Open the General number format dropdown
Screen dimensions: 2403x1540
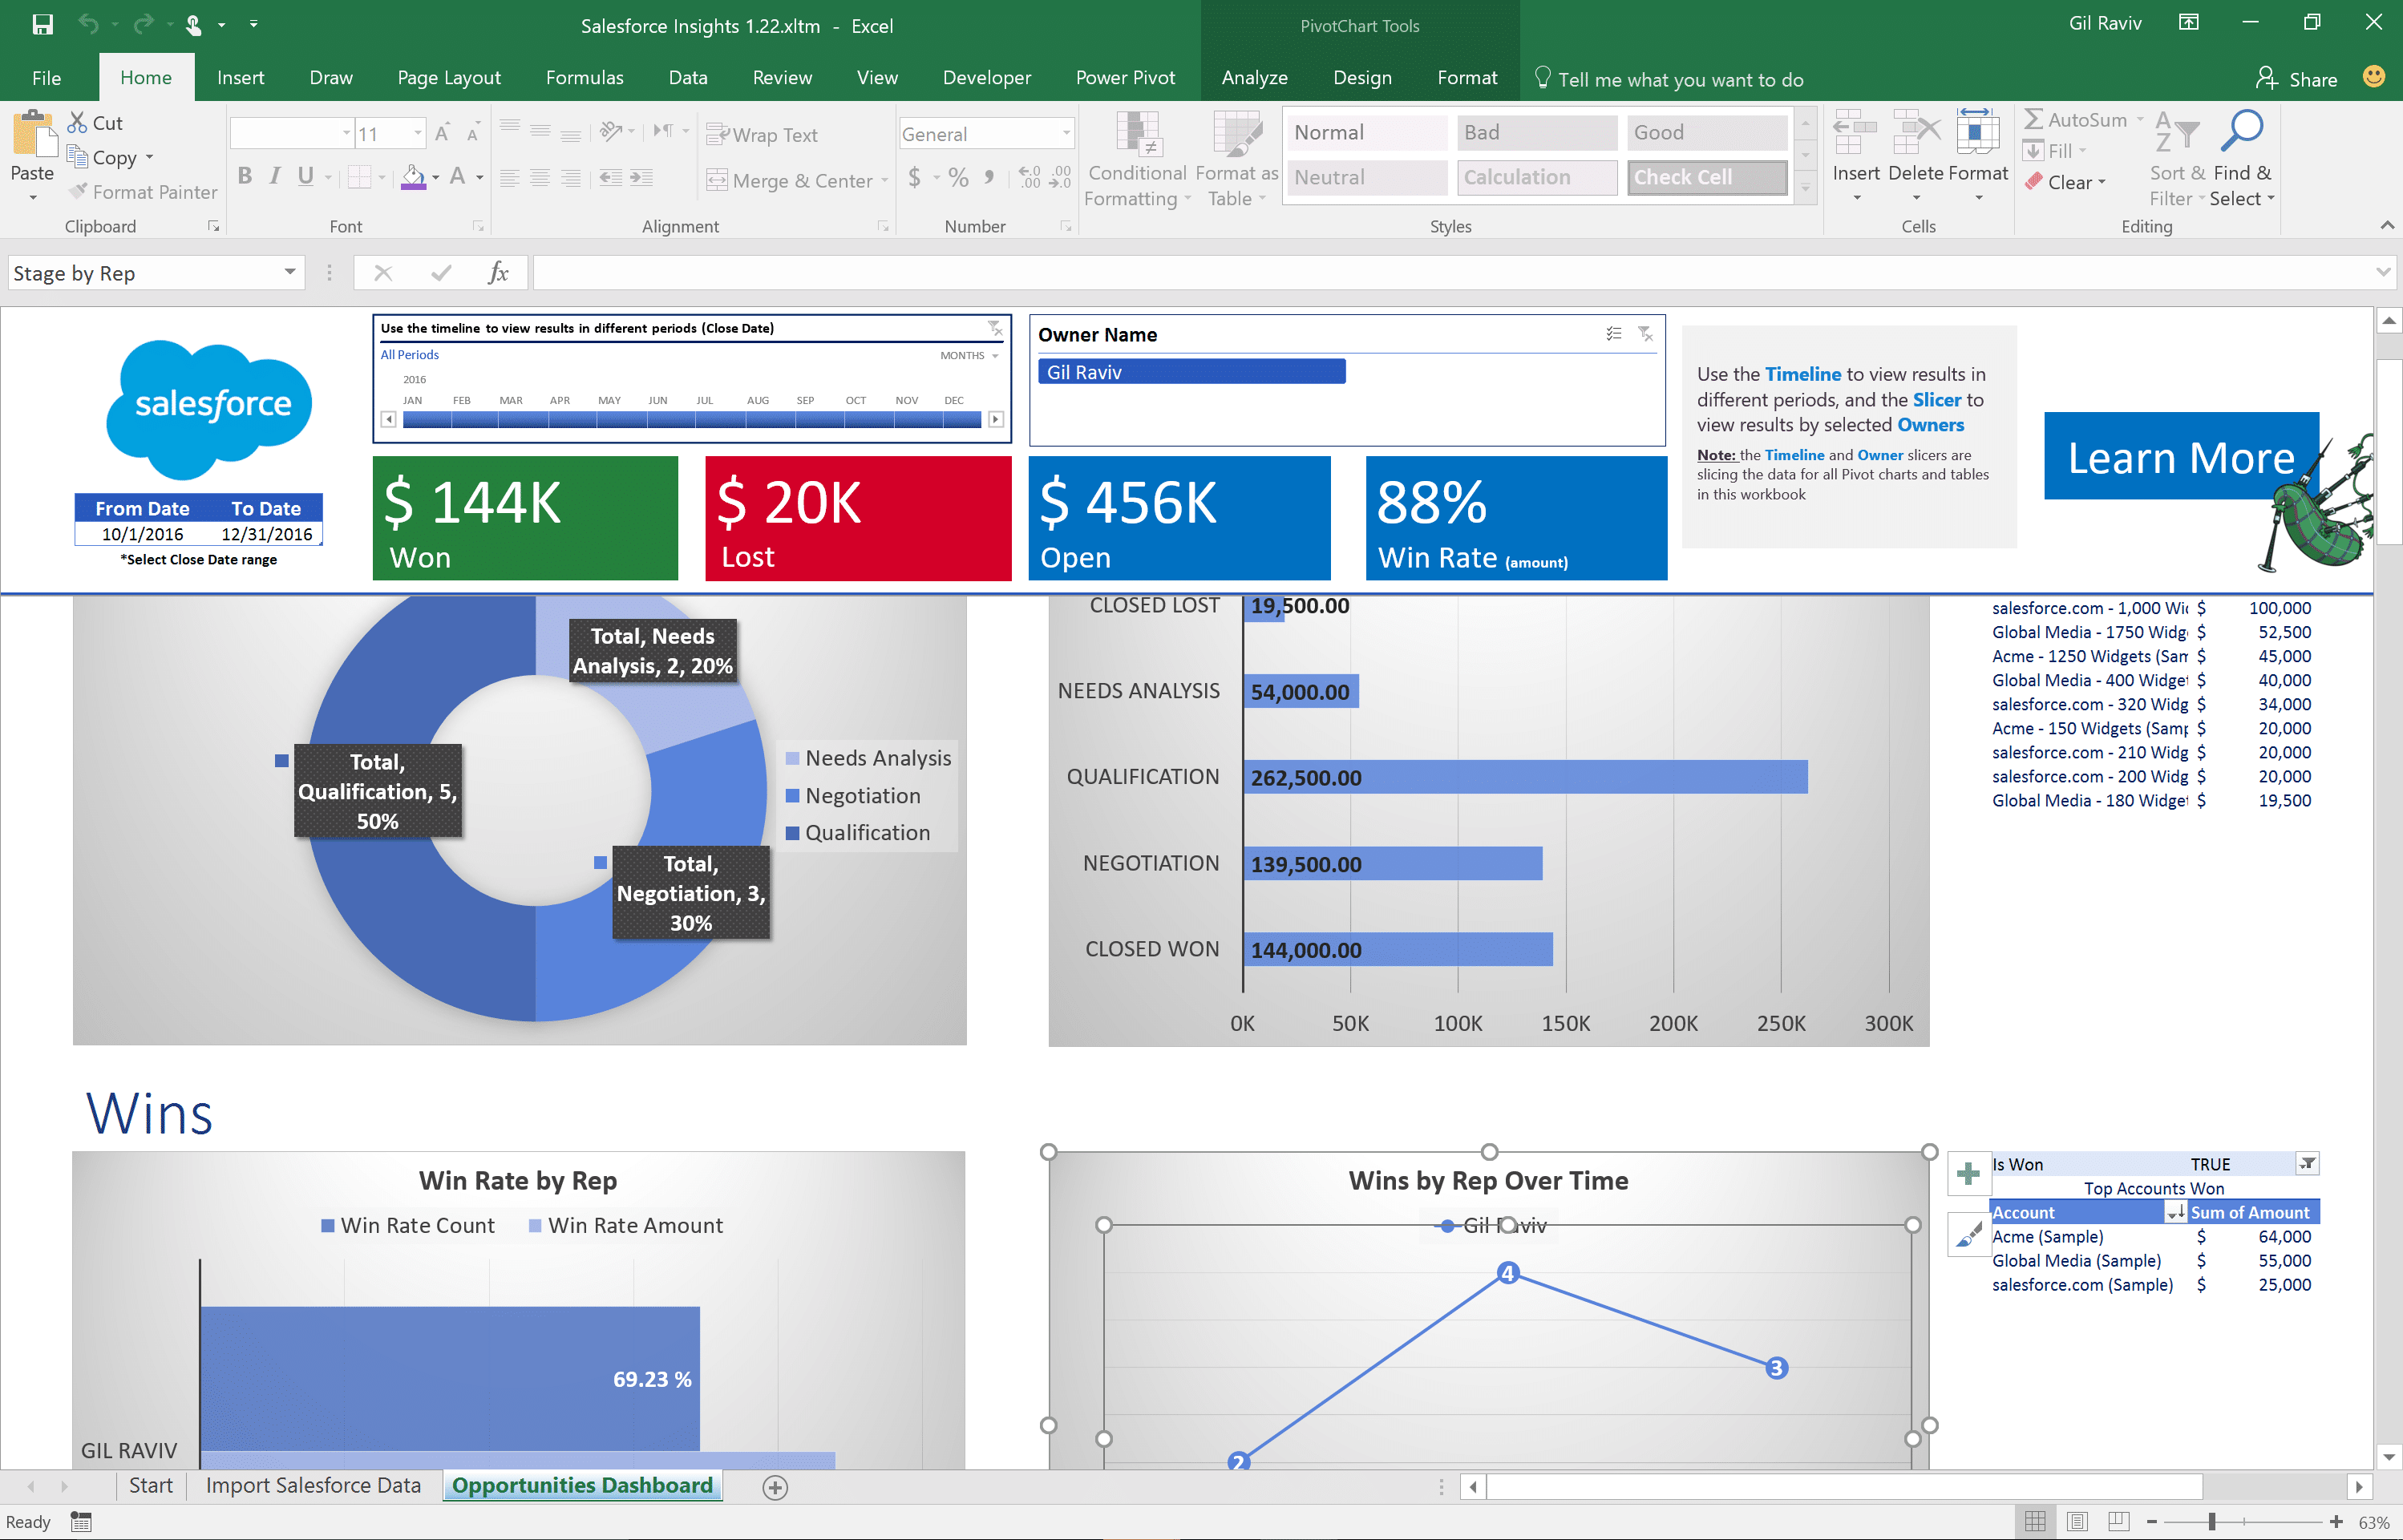click(1066, 134)
